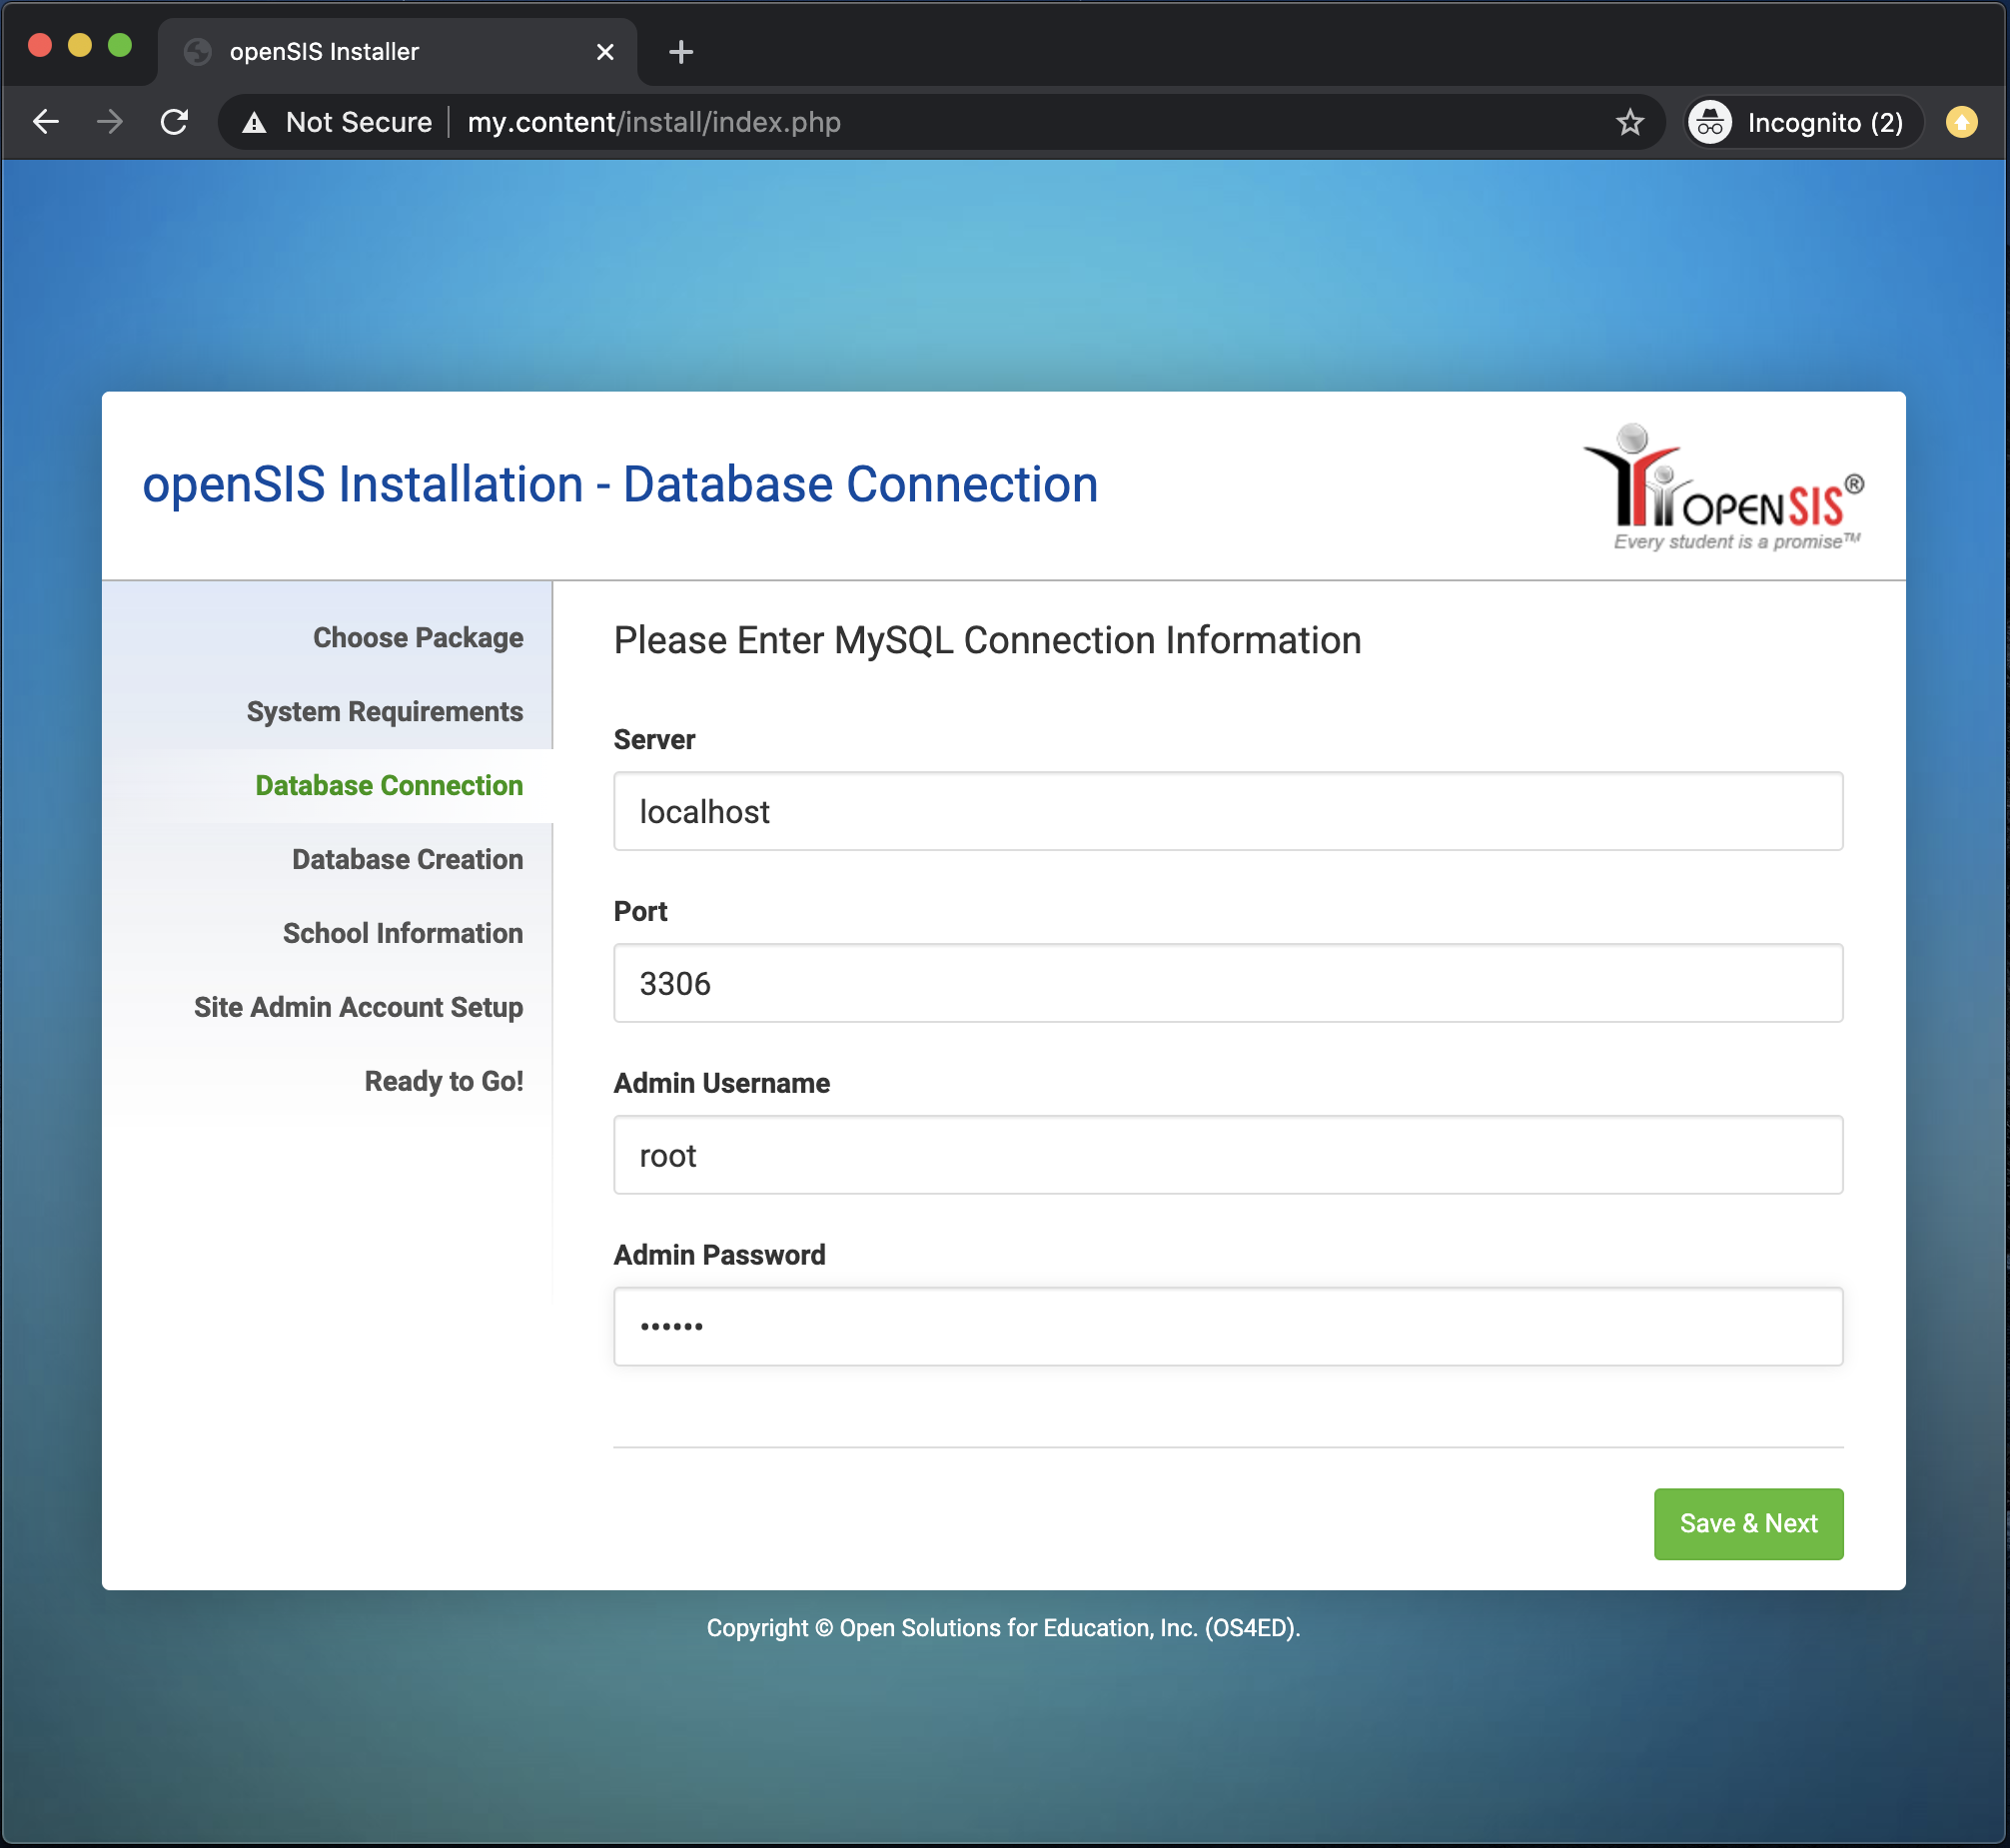Open a new browser tab
The height and width of the screenshot is (1848, 2010).
[x=681, y=52]
